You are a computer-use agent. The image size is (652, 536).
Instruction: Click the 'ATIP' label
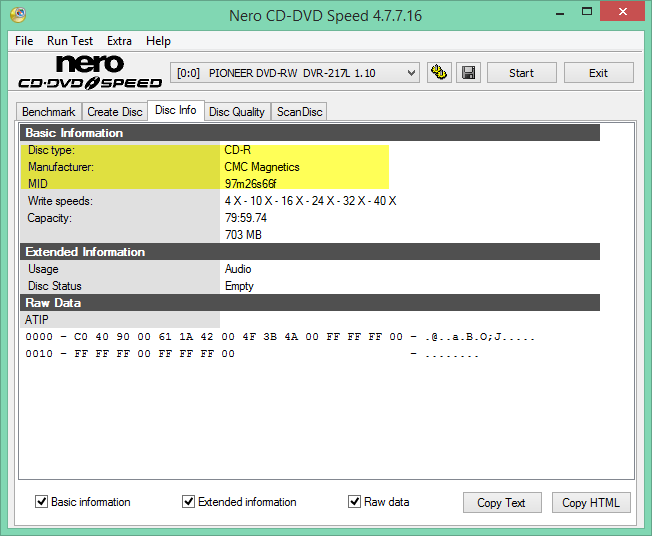(37, 320)
